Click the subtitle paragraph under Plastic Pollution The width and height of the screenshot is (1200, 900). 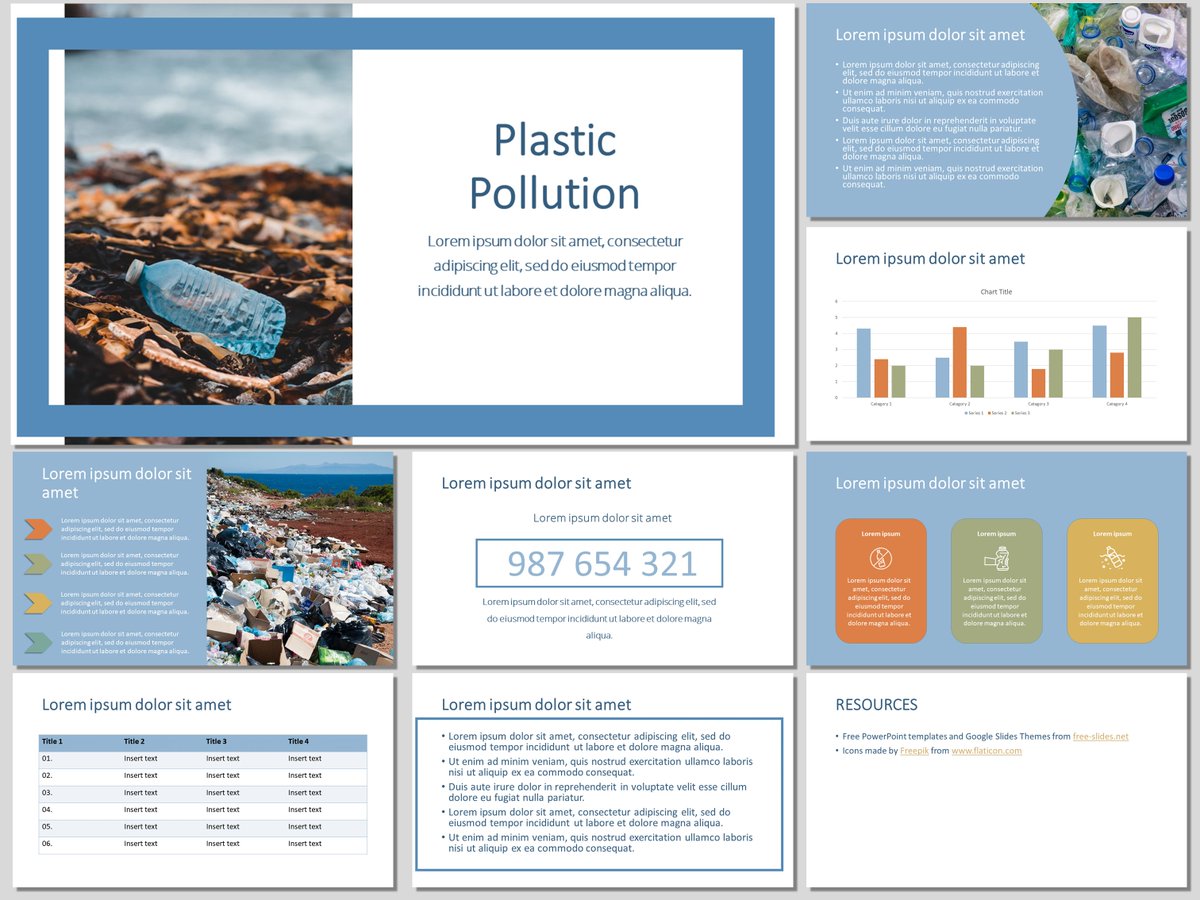coord(555,266)
